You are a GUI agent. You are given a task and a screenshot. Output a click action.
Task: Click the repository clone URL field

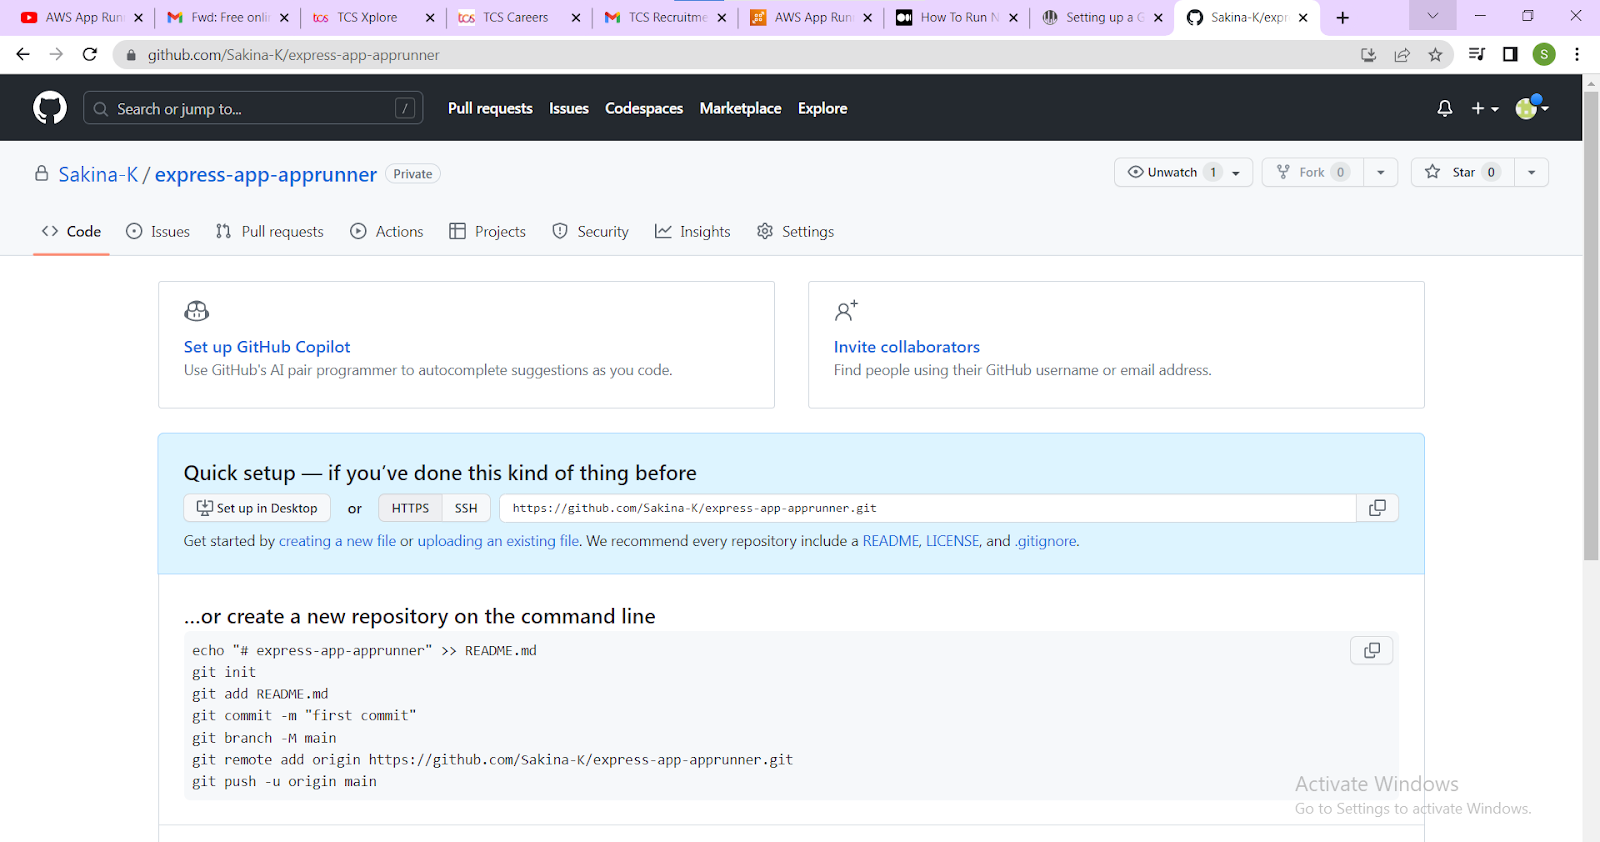tap(928, 508)
